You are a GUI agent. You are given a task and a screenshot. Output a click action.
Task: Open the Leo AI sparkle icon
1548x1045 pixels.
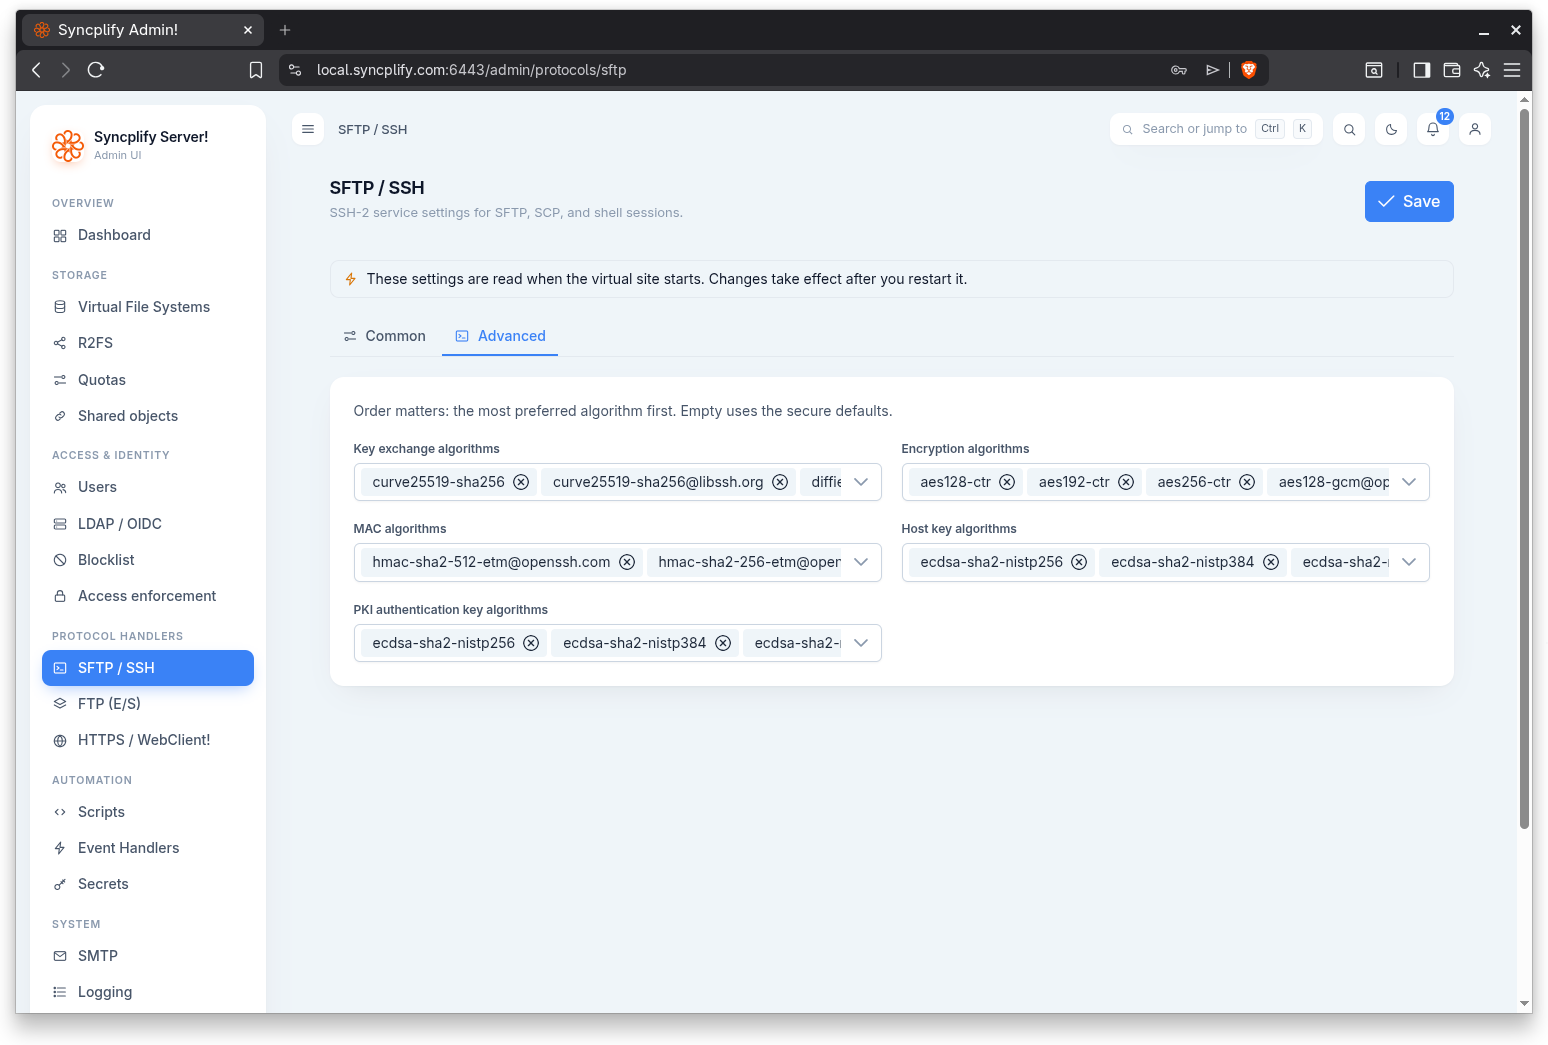(1482, 70)
